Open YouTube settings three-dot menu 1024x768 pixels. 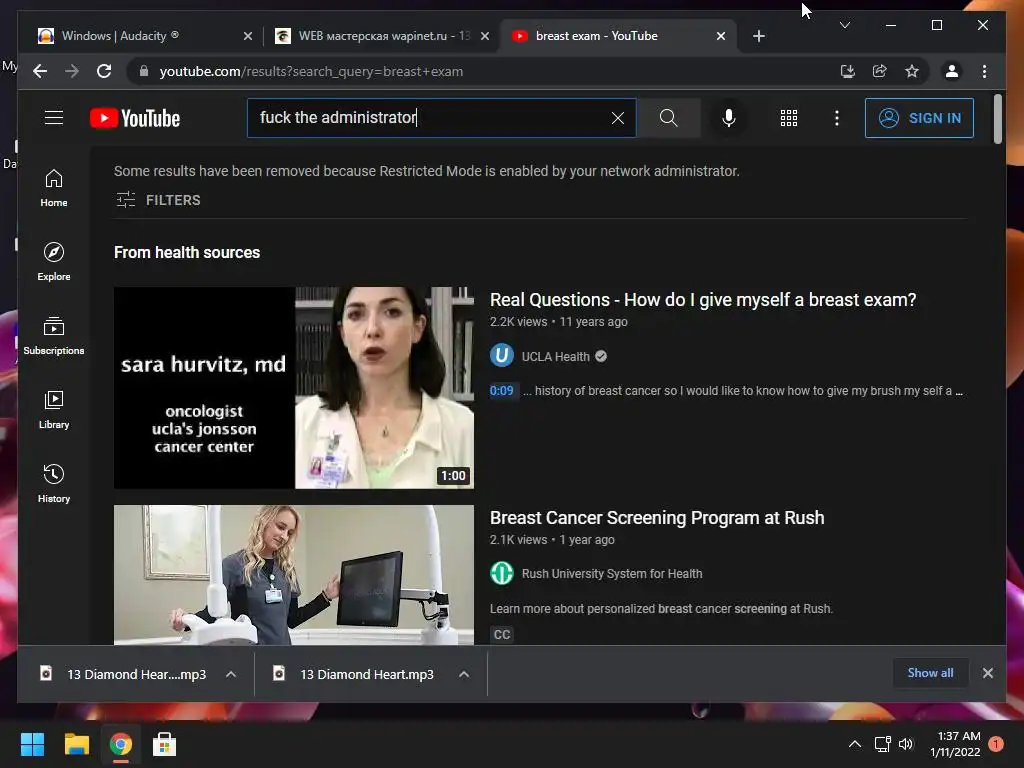[837, 118]
